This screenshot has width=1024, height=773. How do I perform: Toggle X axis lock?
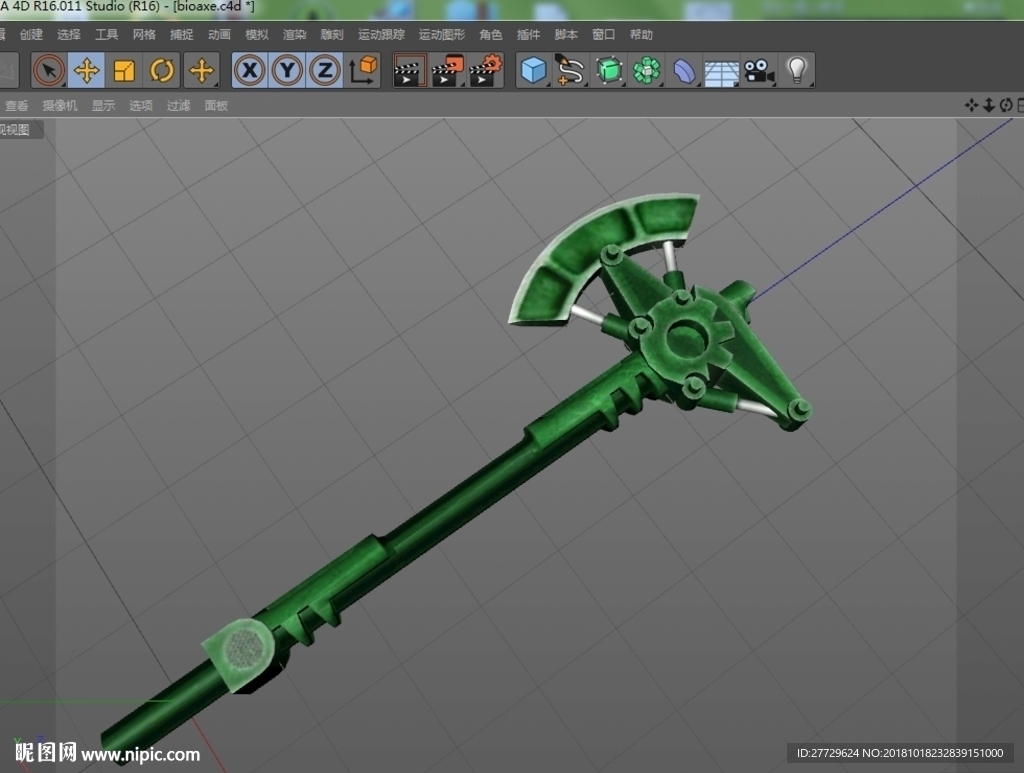[x=249, y=71]
